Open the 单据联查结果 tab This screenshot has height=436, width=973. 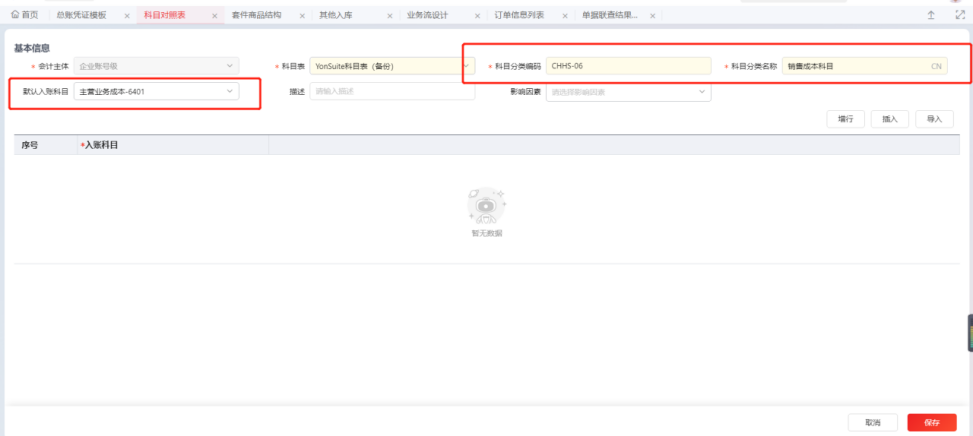point(609,15)
